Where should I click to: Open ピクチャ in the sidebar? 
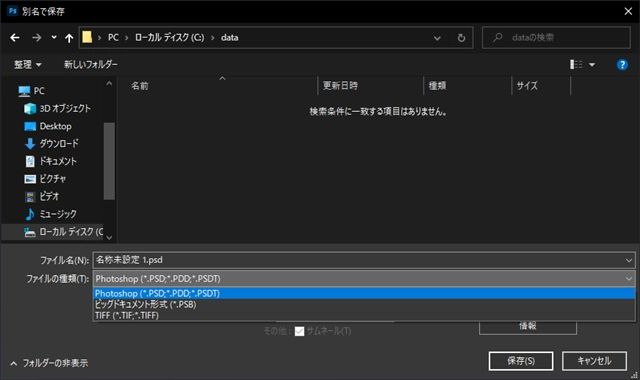click(53, 179)
